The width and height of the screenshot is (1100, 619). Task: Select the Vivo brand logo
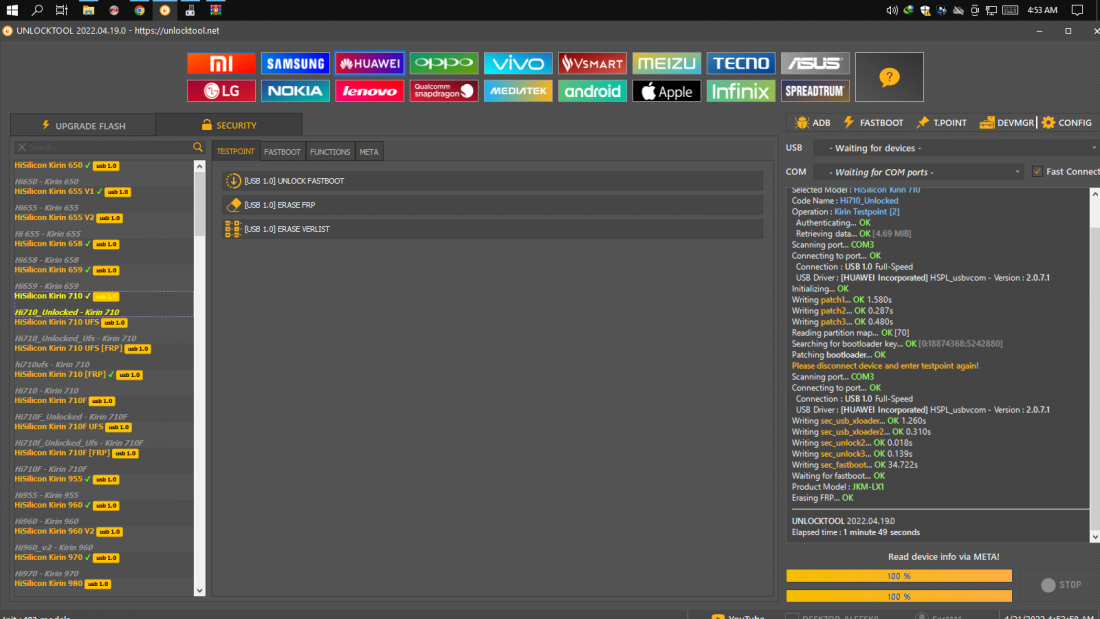pyautogui.click(x=518, y=63)
